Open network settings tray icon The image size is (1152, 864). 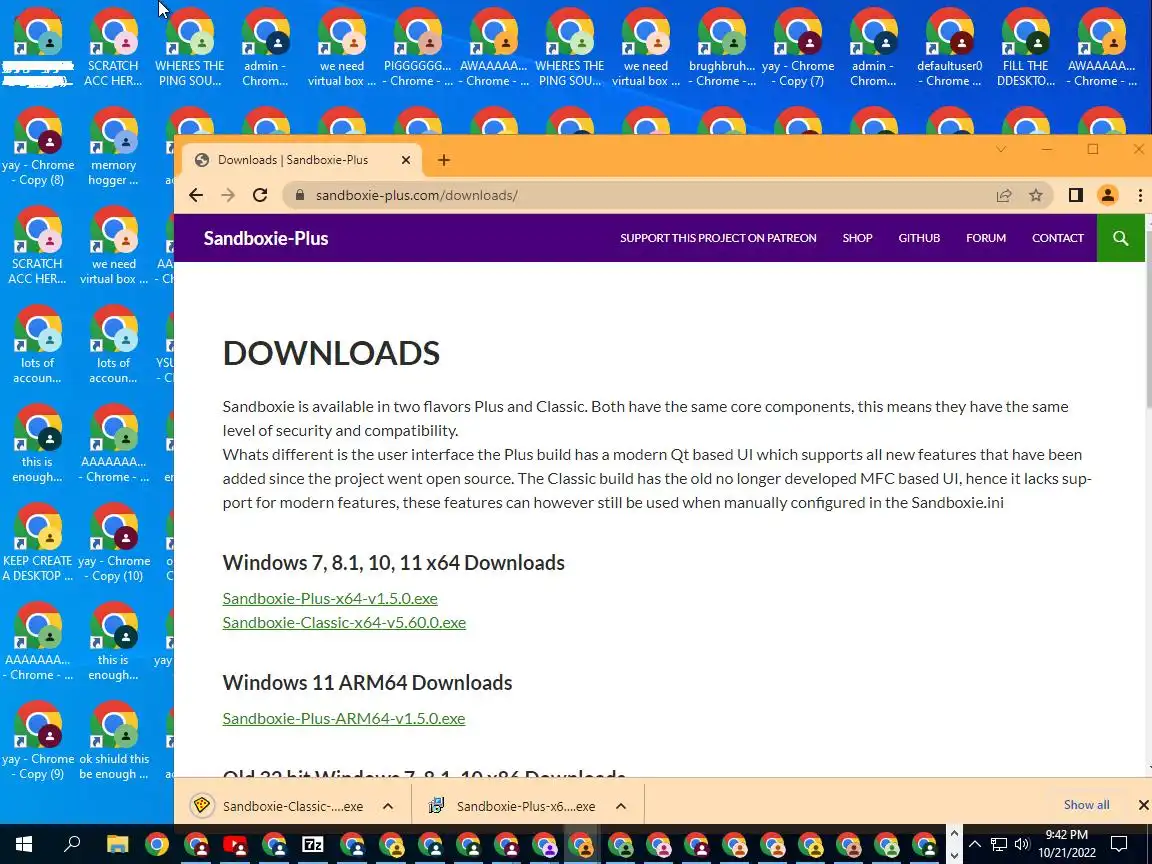[x=998, y=844]
